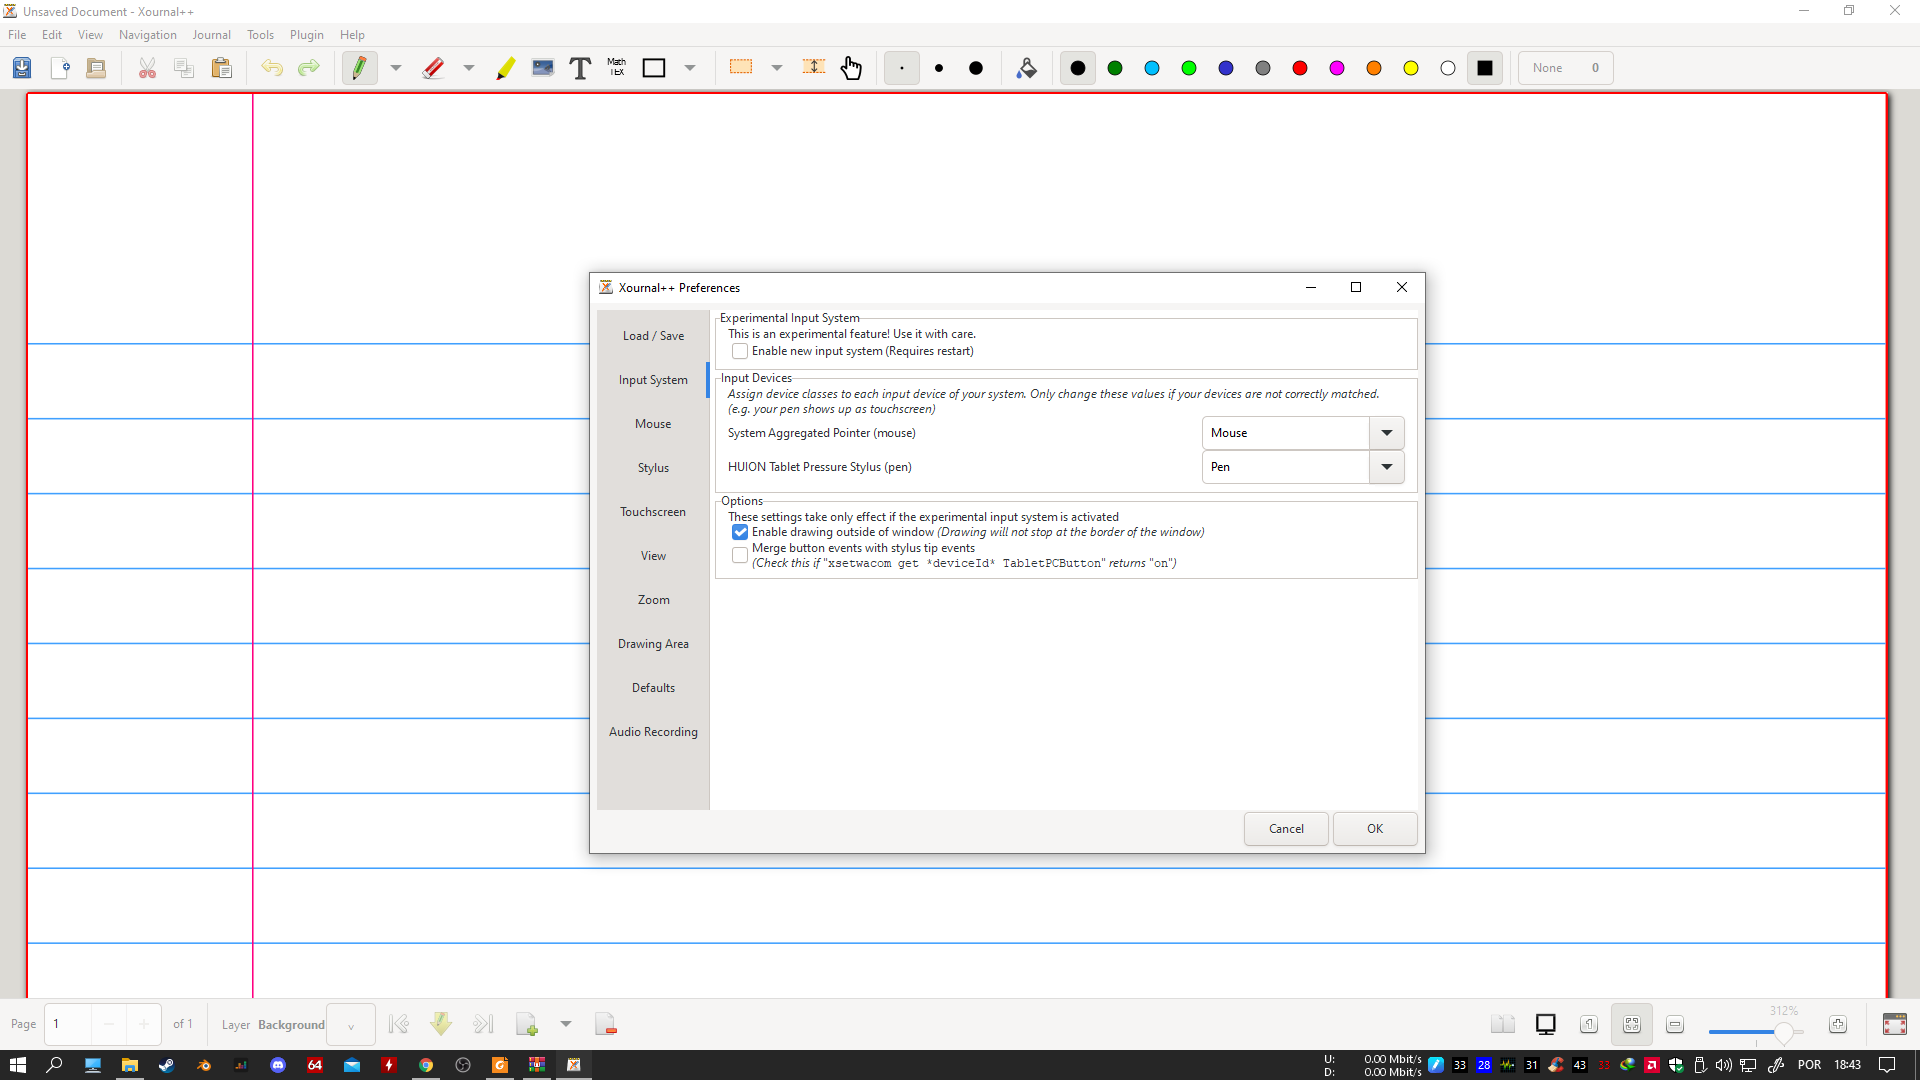Image resolution: width=1920 pixels, height=1080 pixels.
Task: Go to first page button
Action: 399,1024
